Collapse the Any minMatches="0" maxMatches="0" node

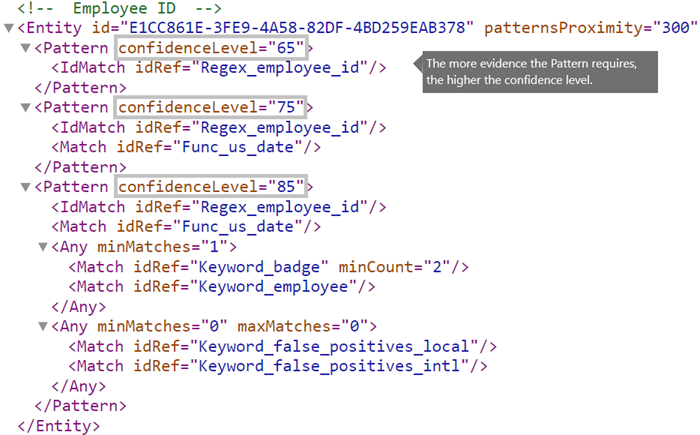pyautogui.click(x=43, y=326)
